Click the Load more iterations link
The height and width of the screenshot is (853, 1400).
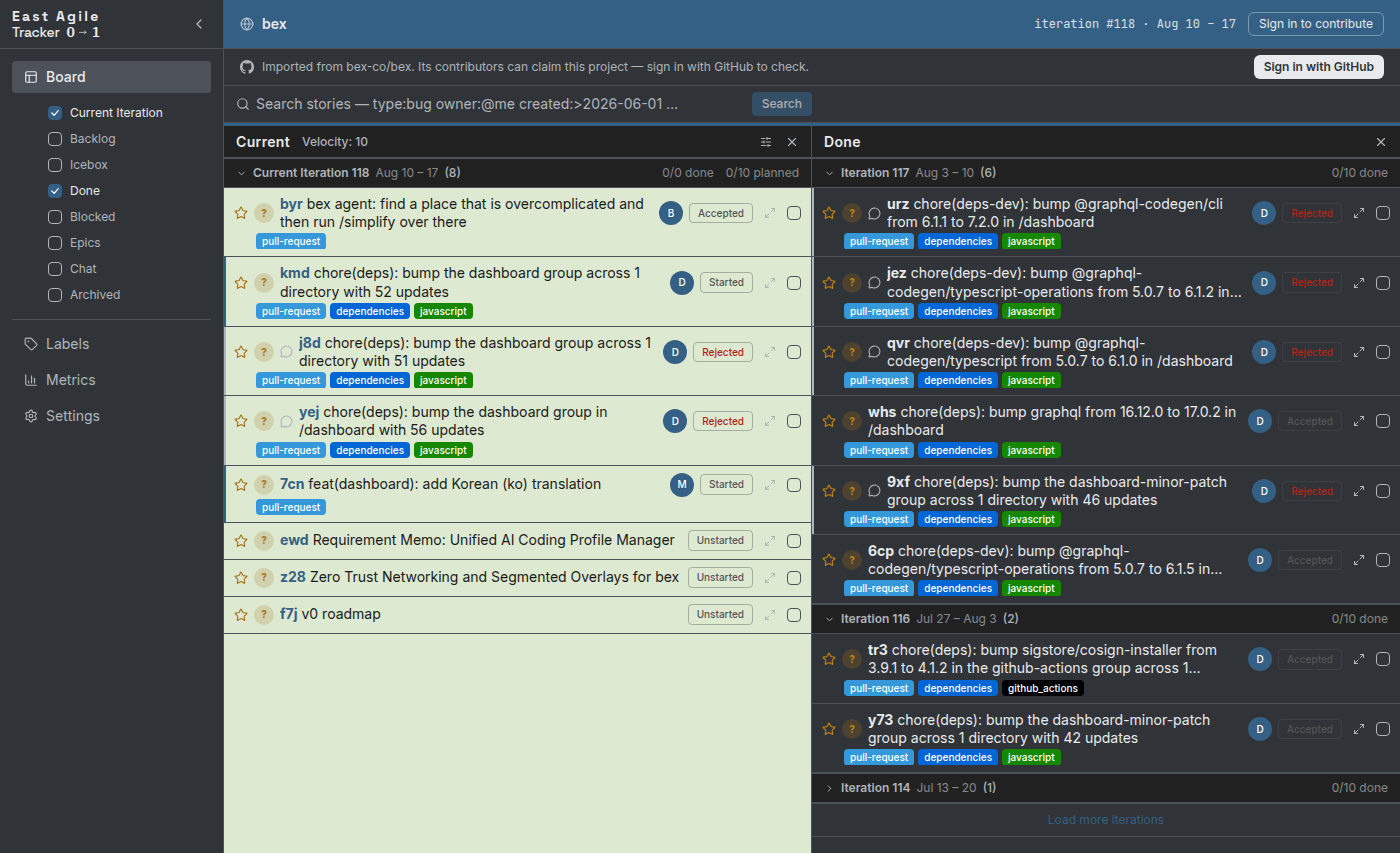(1105, 820)
